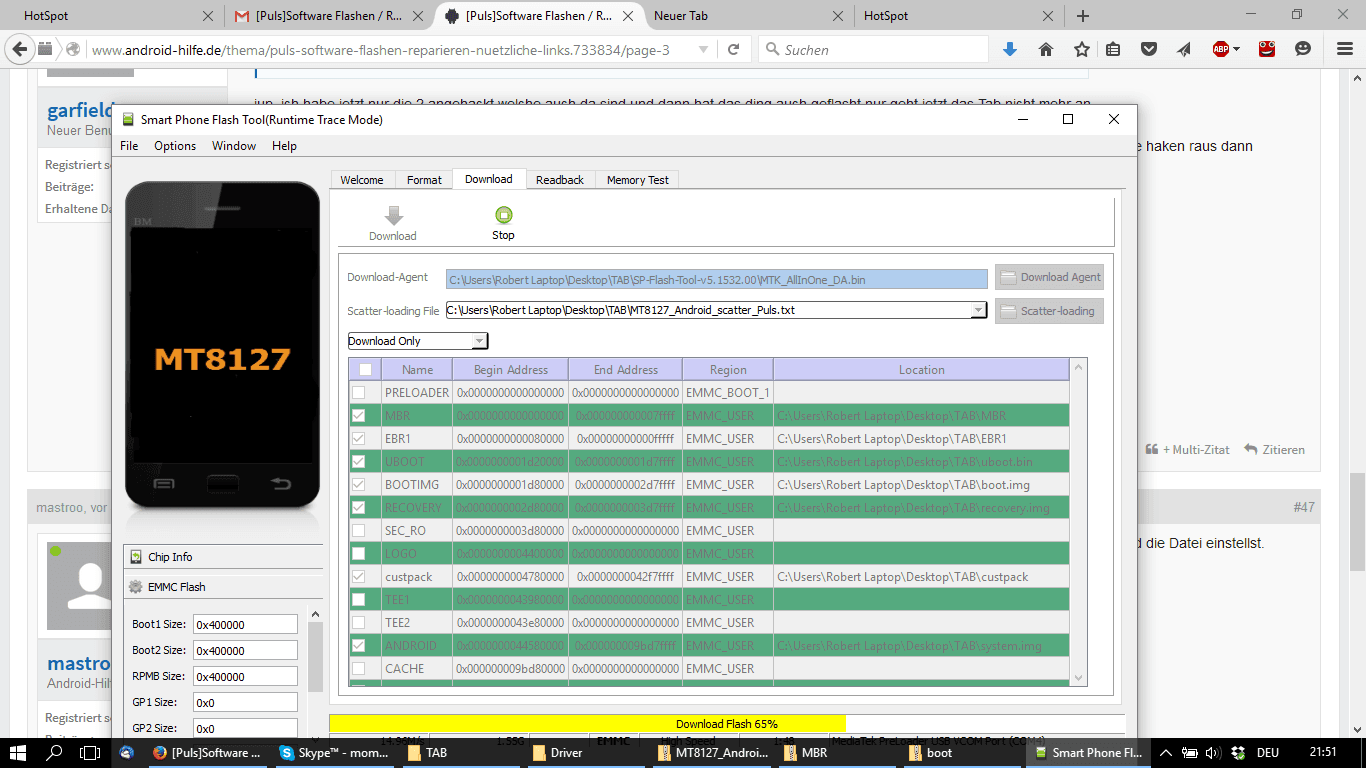Open the EMMC Flash panel icon
The image size is (1366, 768).
pos(137,587)
